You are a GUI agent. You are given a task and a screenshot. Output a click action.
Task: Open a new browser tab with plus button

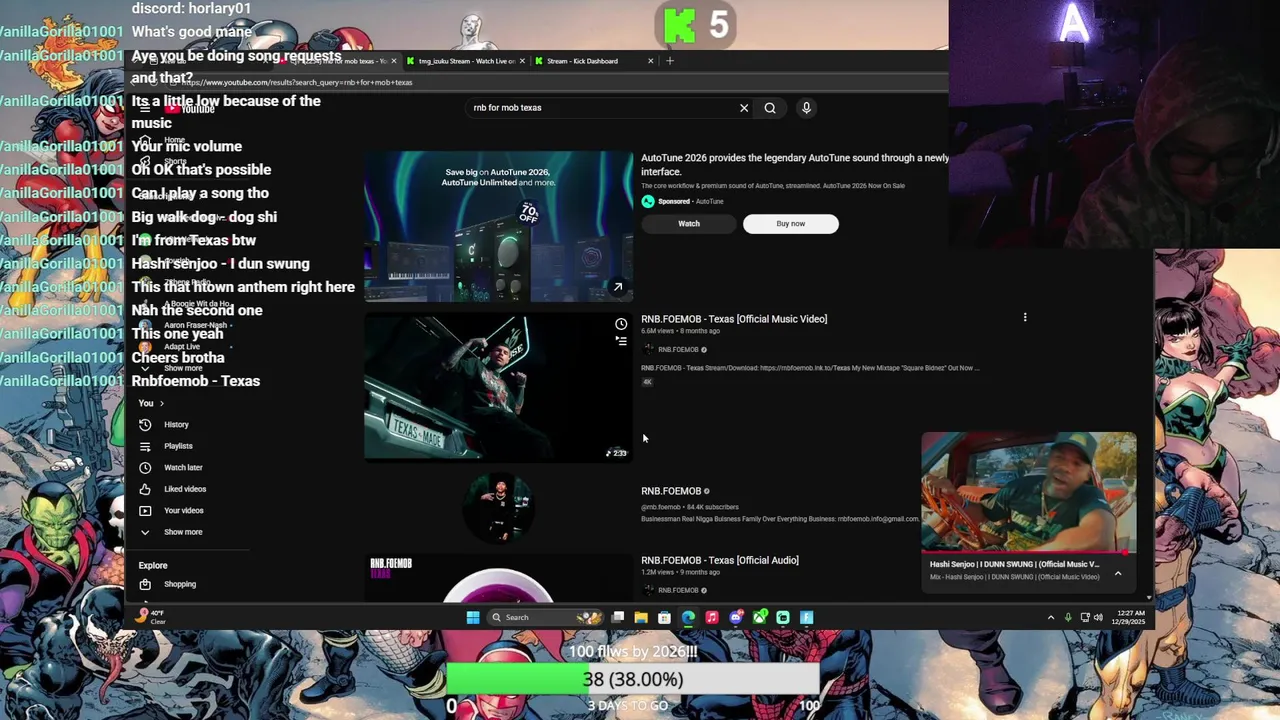point(670,61)
